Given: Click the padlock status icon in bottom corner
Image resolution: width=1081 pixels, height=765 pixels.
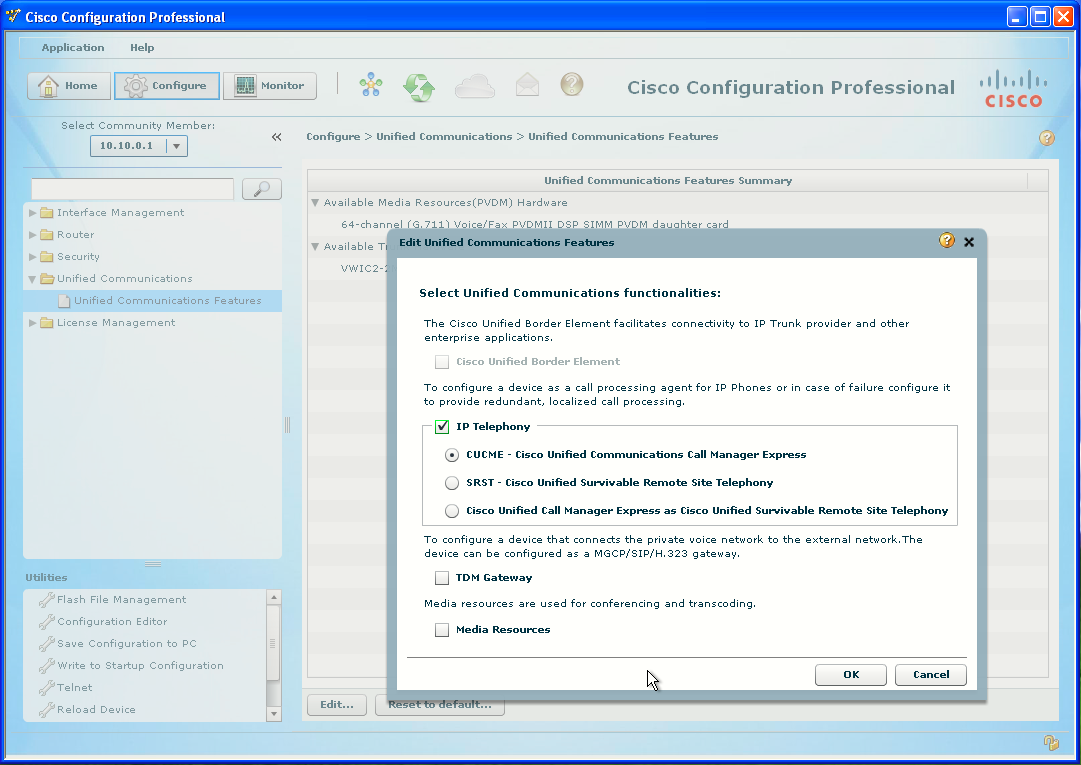Looking at the screenshot, I should pos(1051,742).
